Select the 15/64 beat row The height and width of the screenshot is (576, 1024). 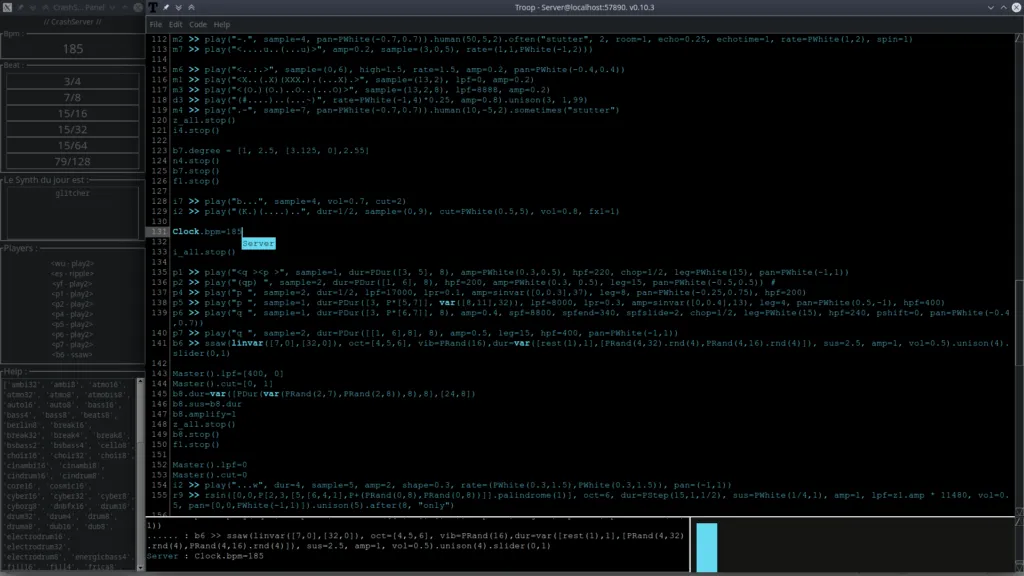pos(72,146)
